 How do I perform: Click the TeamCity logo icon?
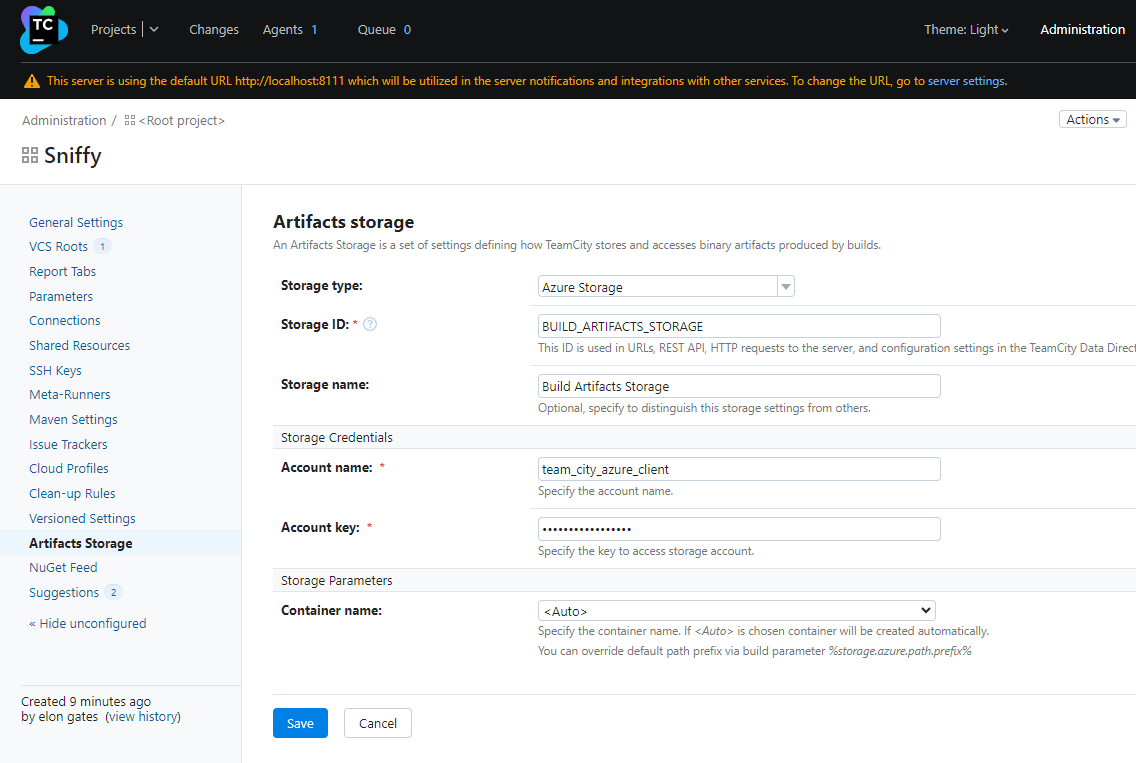43,30
